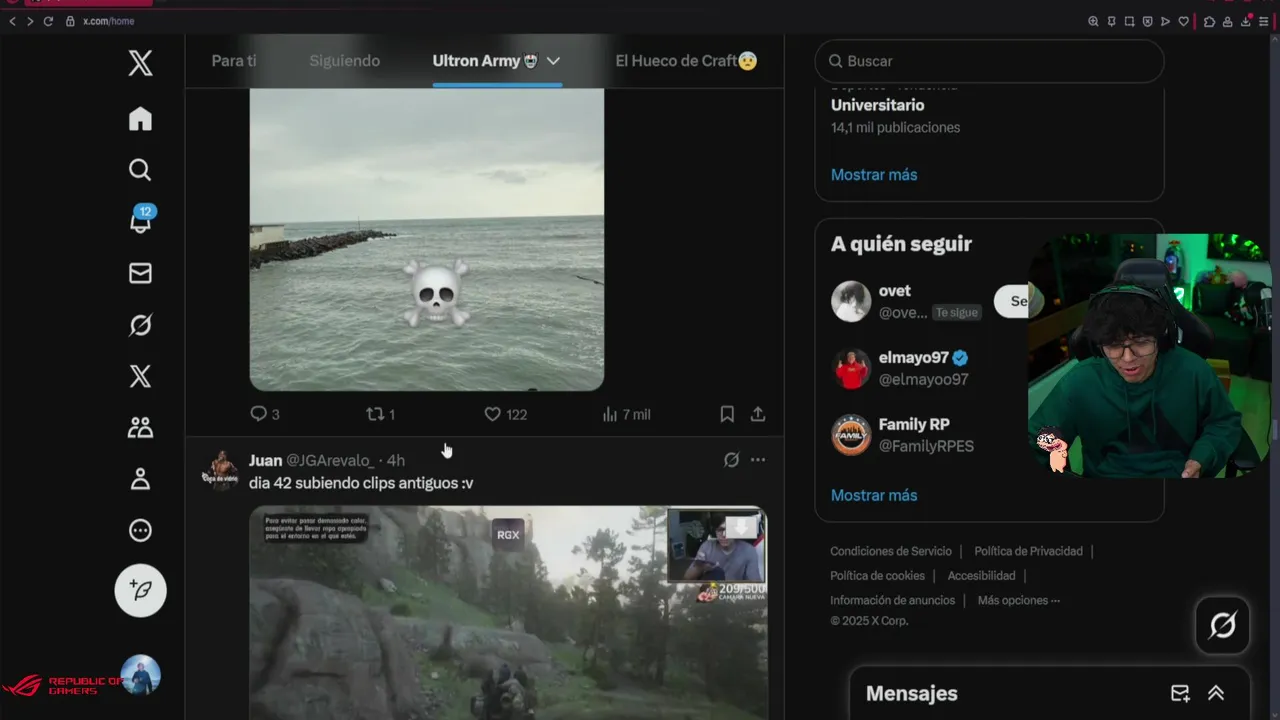Open Premium X icon in sidebar
1280x720 pixels.
point(140,376)
